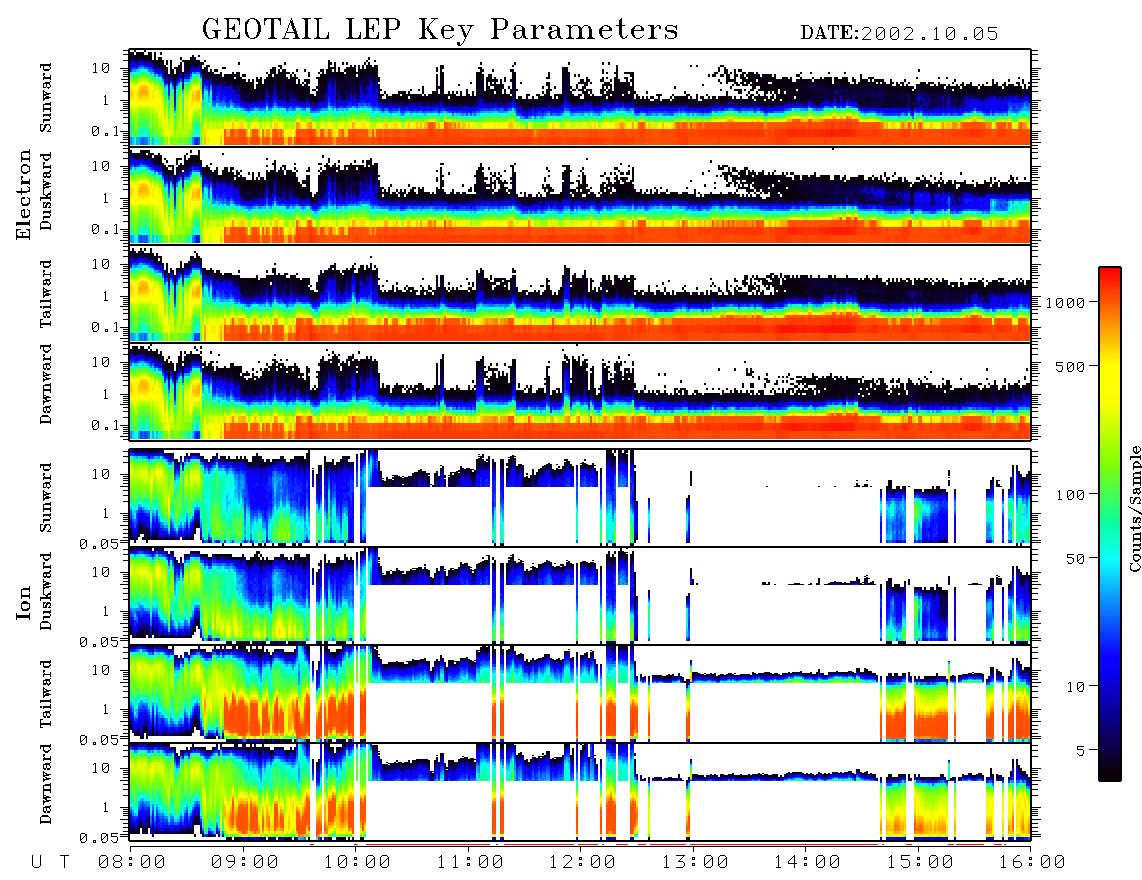Select the Electron Dawnward panel label
1142x880 pixels.
click(x=46, y=385)
